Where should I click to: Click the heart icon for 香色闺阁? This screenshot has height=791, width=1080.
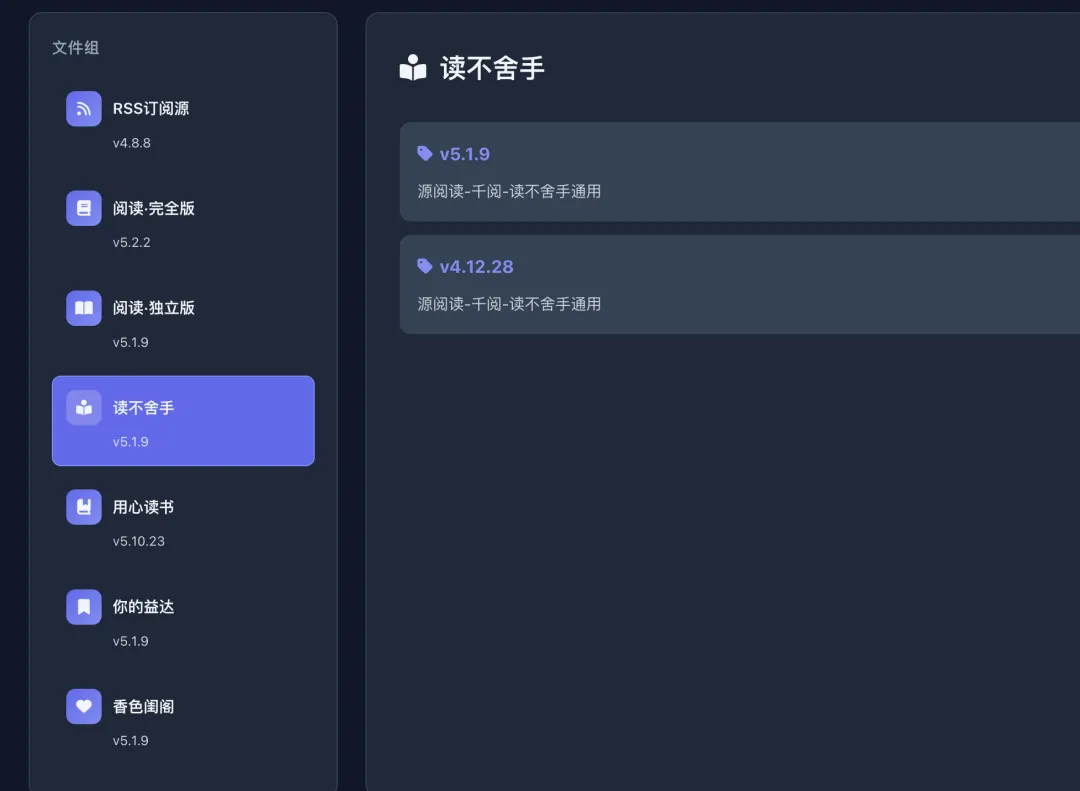point(84,706)
